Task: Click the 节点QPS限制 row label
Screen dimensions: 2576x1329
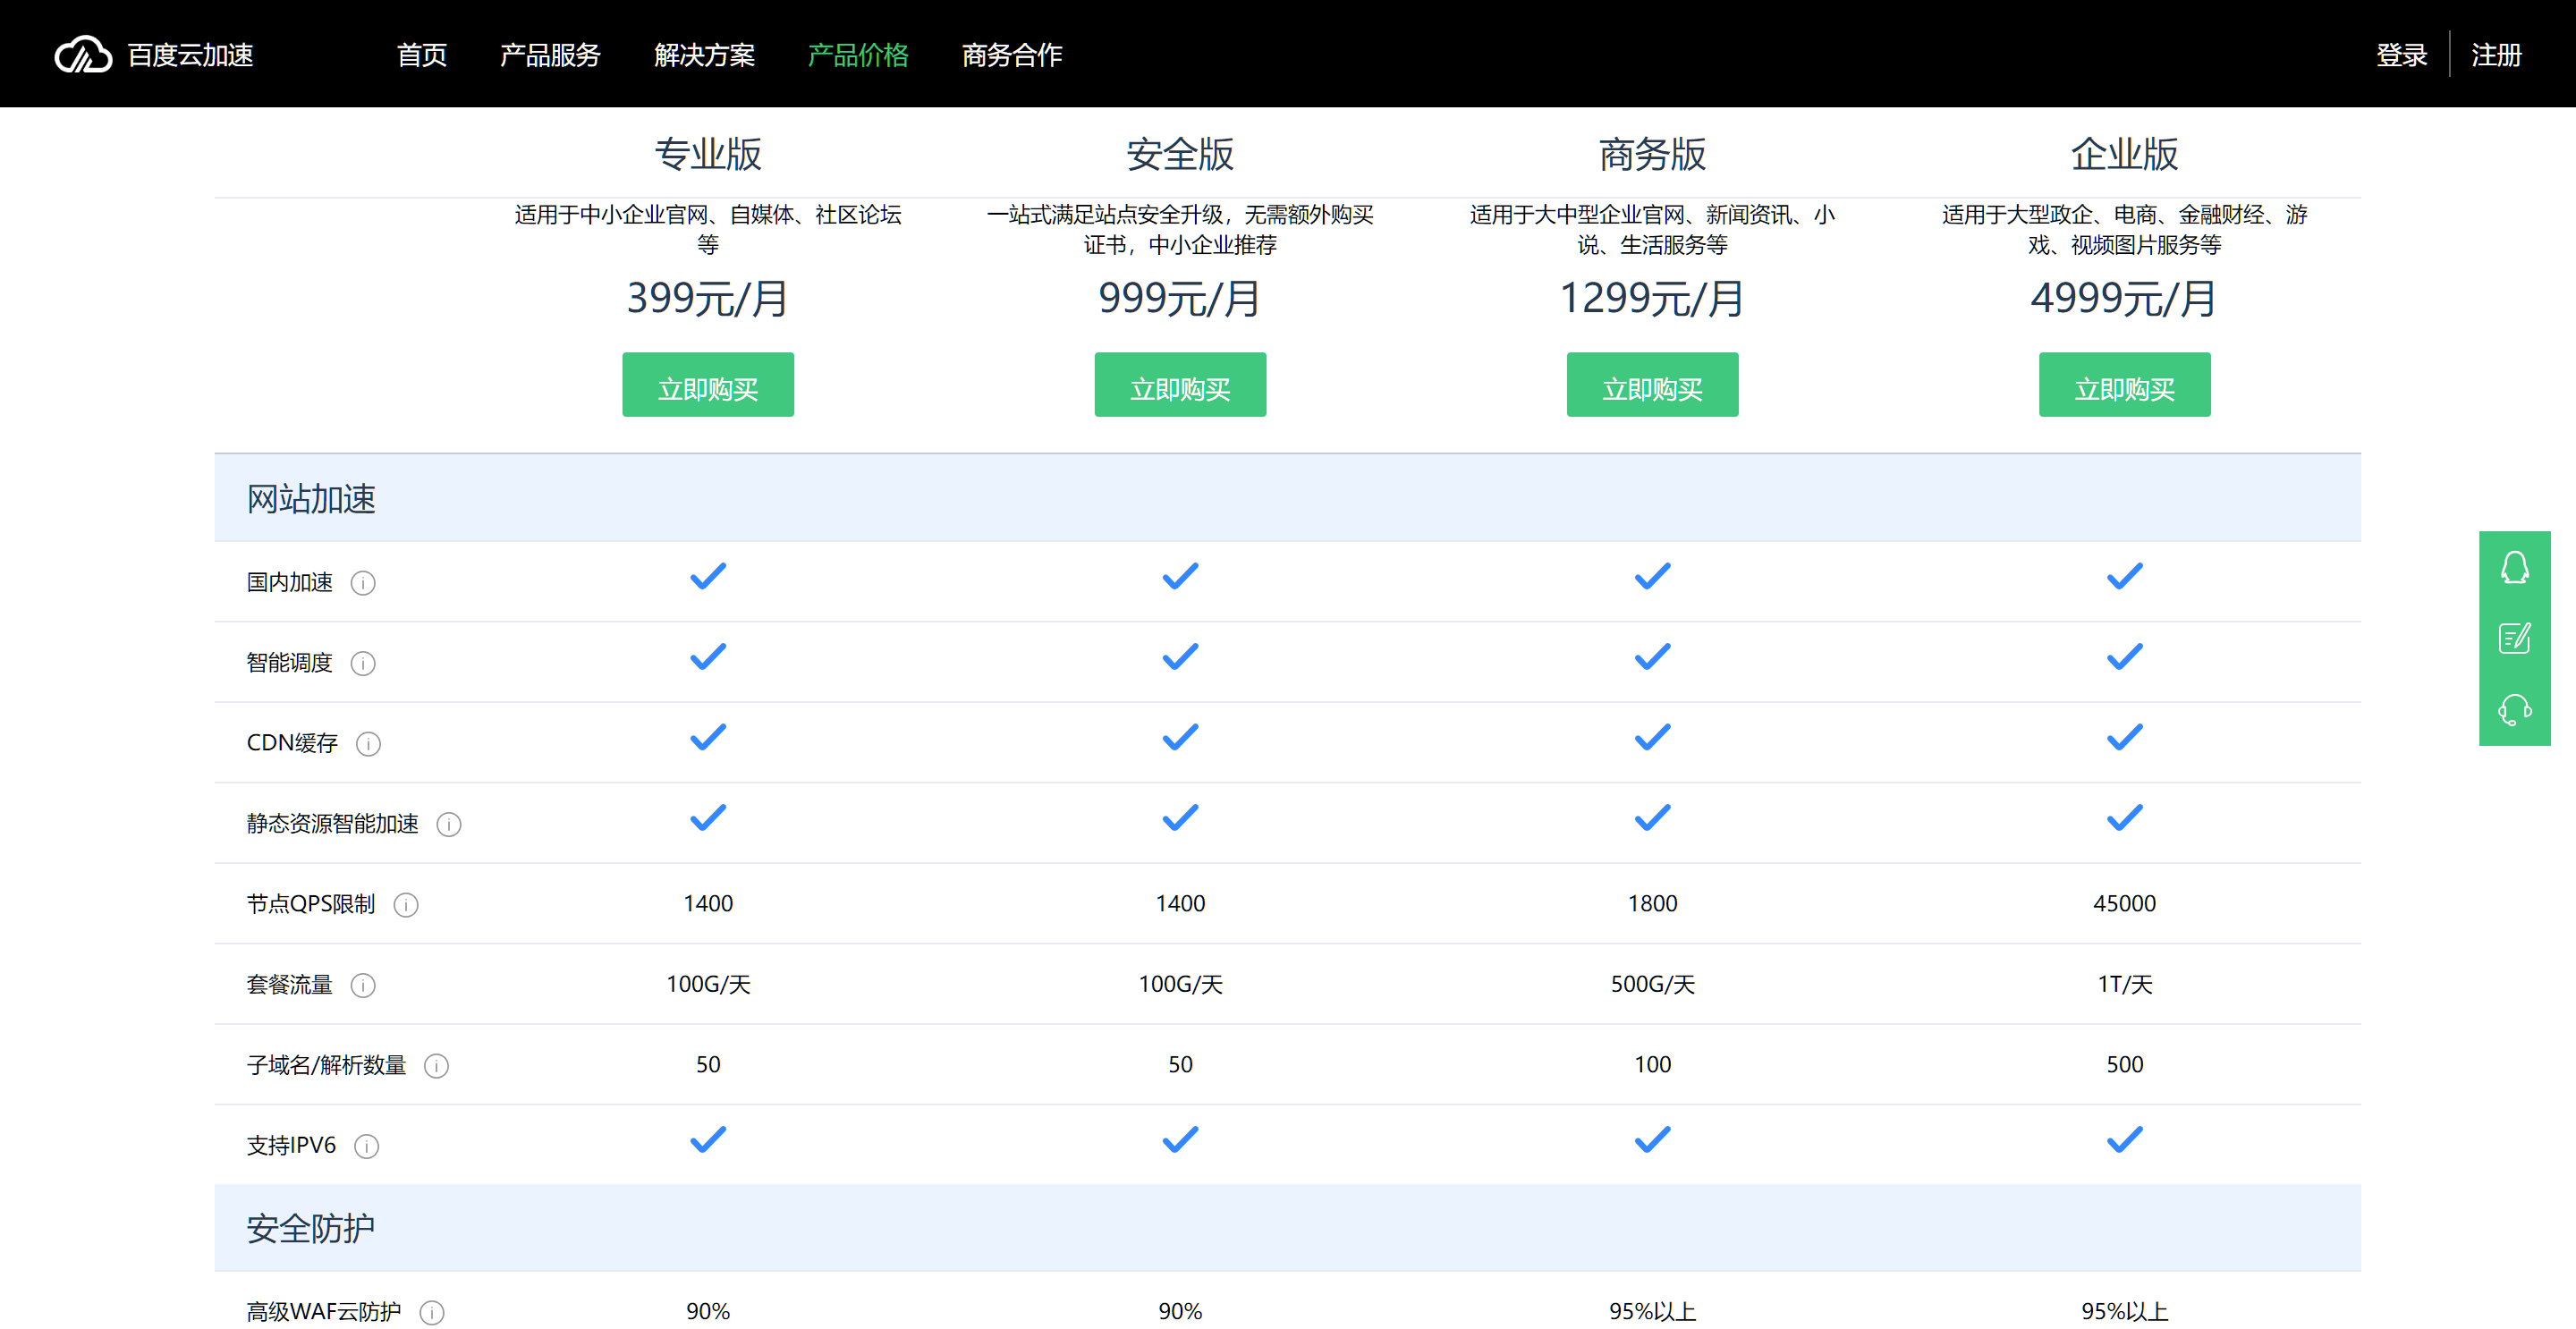Action: pyautogui.click(x=311, y=904)
